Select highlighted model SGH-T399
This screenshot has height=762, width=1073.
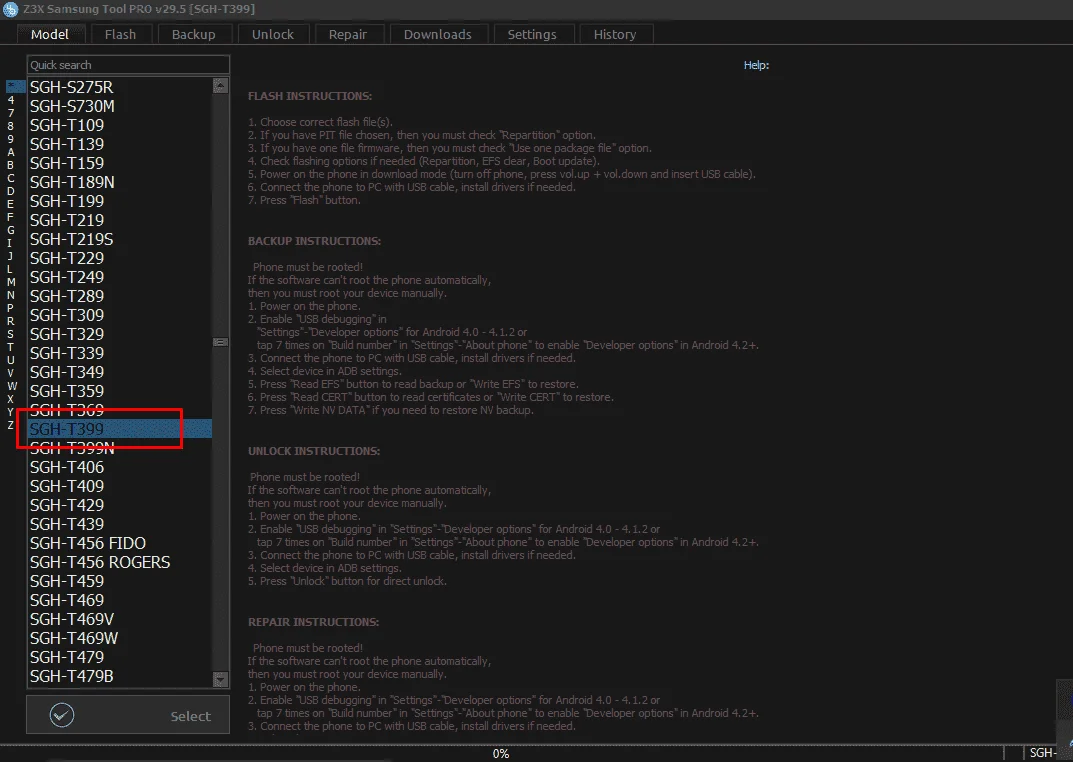pos(120,429)
